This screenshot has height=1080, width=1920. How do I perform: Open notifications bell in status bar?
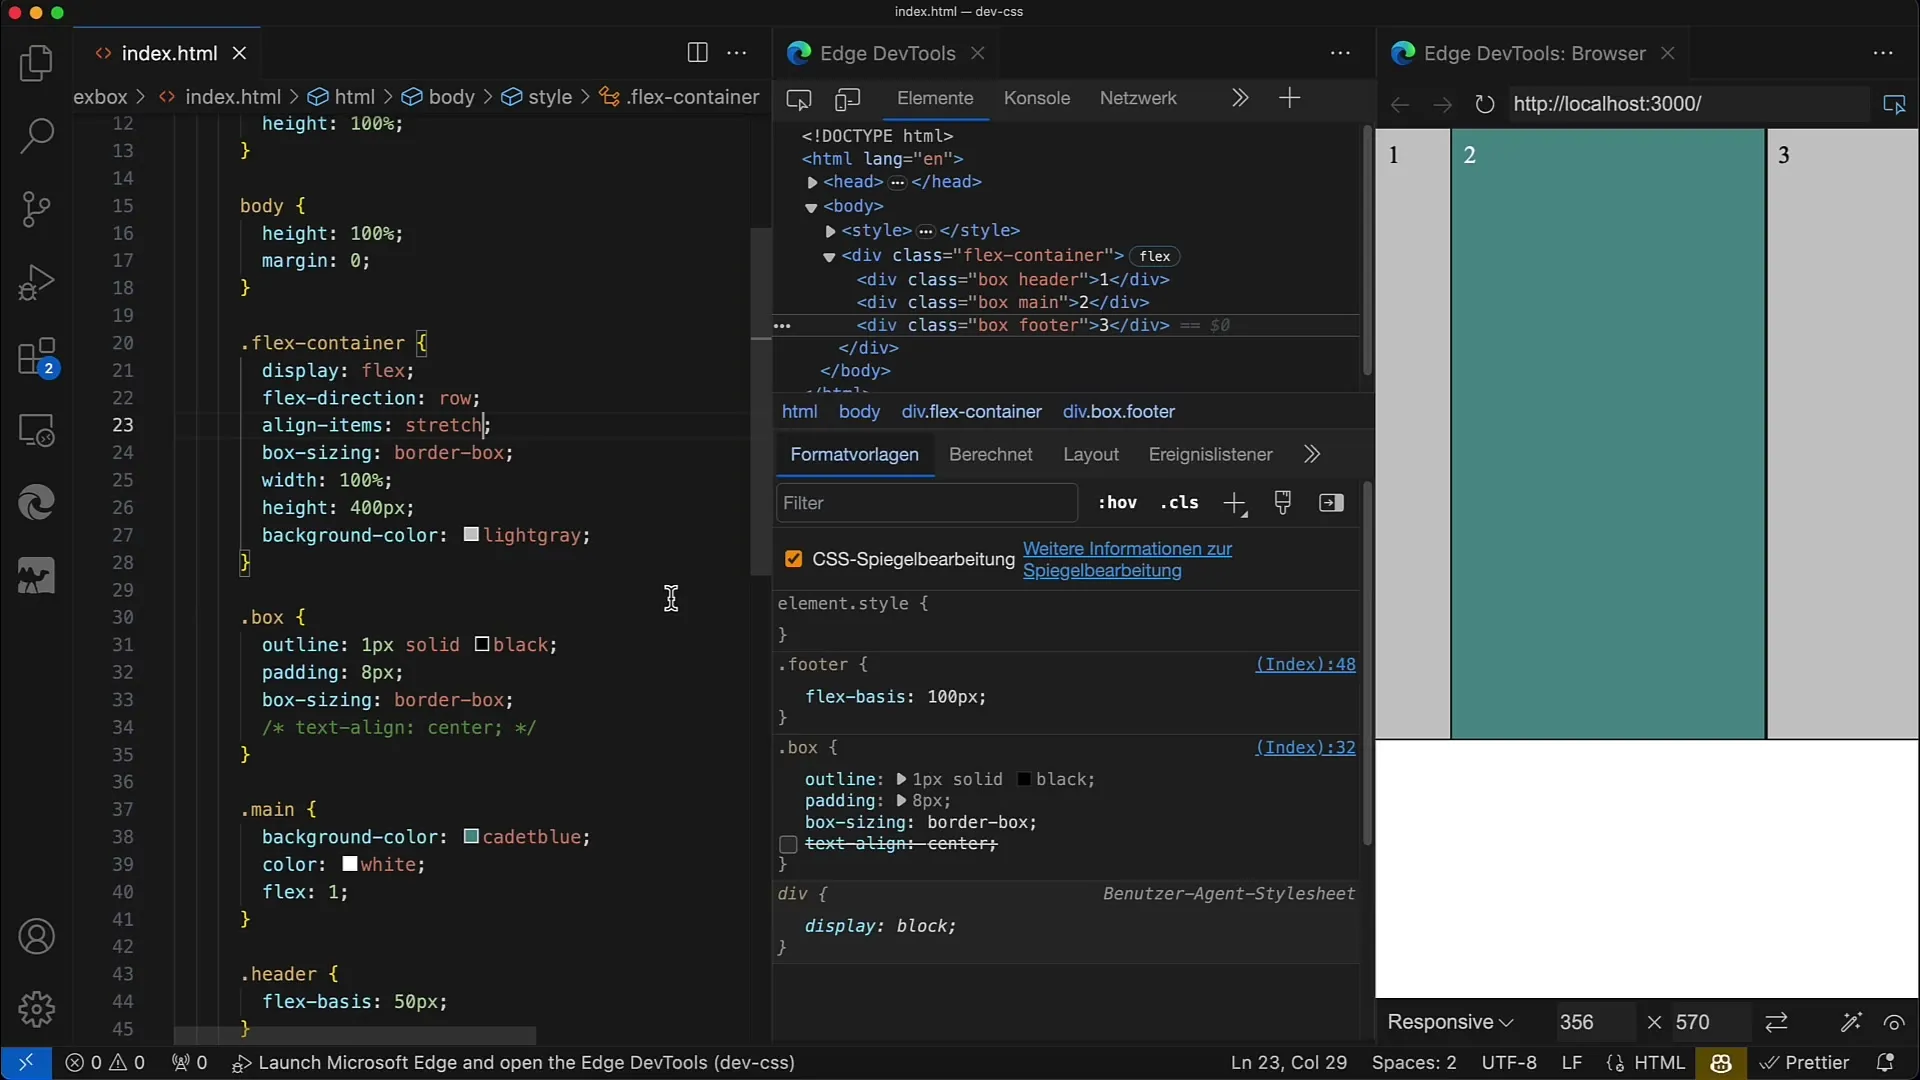(1885, 1062)
